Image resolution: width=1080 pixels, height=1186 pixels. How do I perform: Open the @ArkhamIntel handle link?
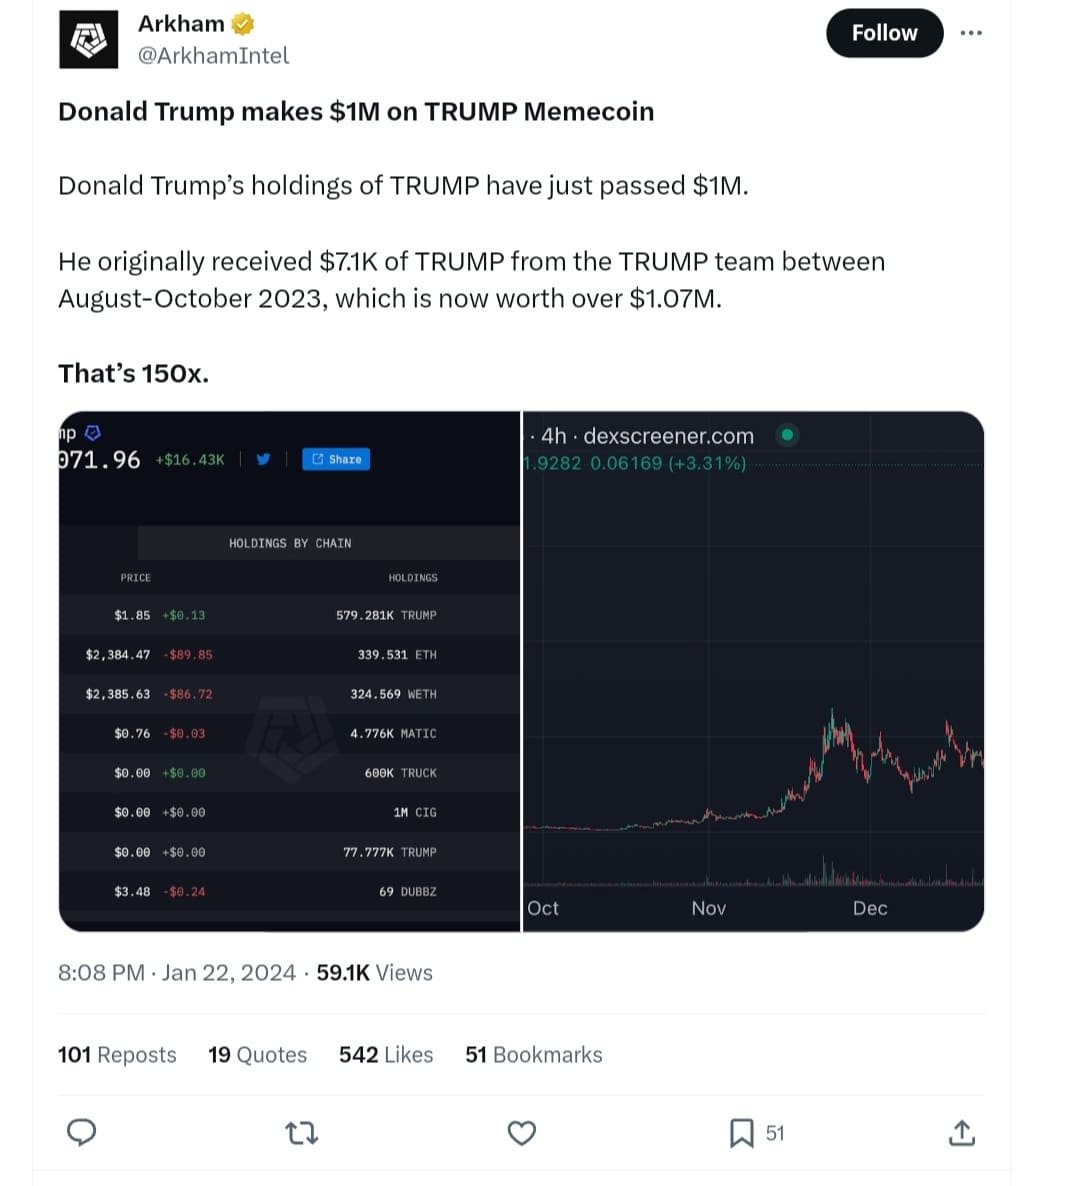click(x=213, y=56)
